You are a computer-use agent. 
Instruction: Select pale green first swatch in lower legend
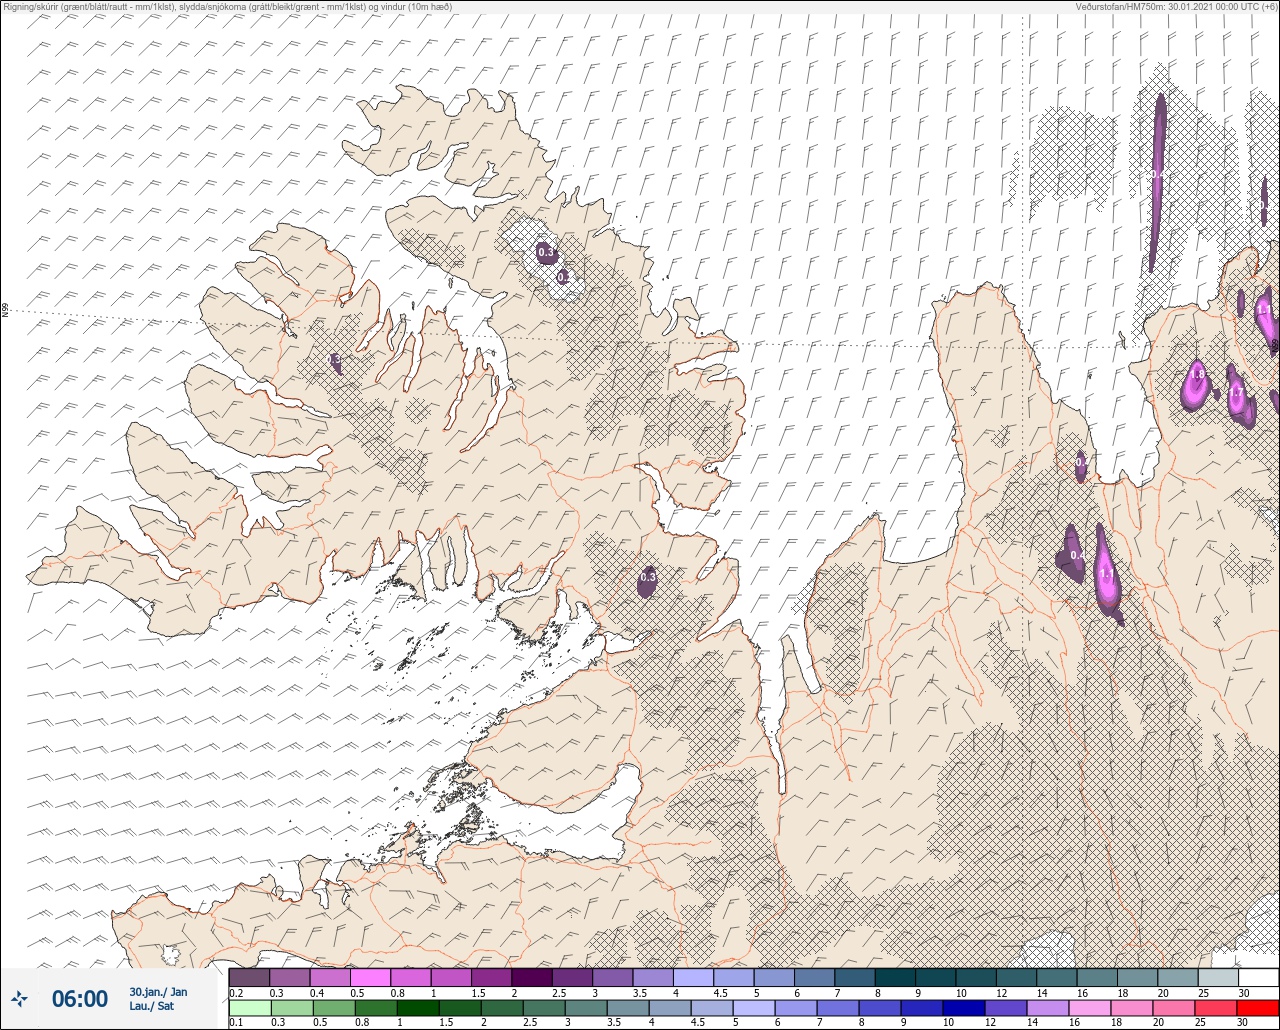coord(249,1008)
